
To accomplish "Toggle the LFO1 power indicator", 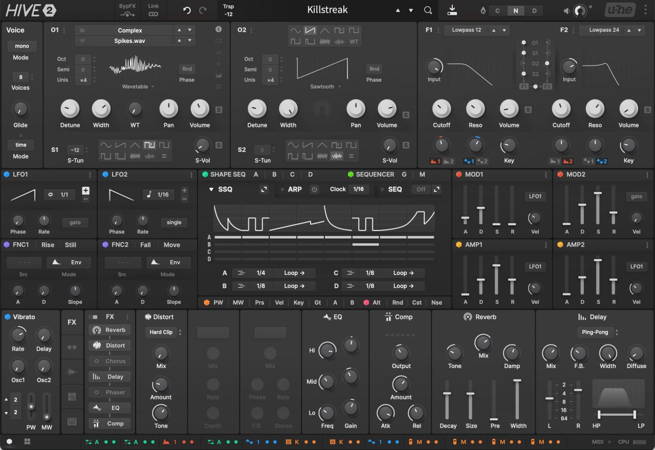I will pyautogui.click(x=6, y=175).
